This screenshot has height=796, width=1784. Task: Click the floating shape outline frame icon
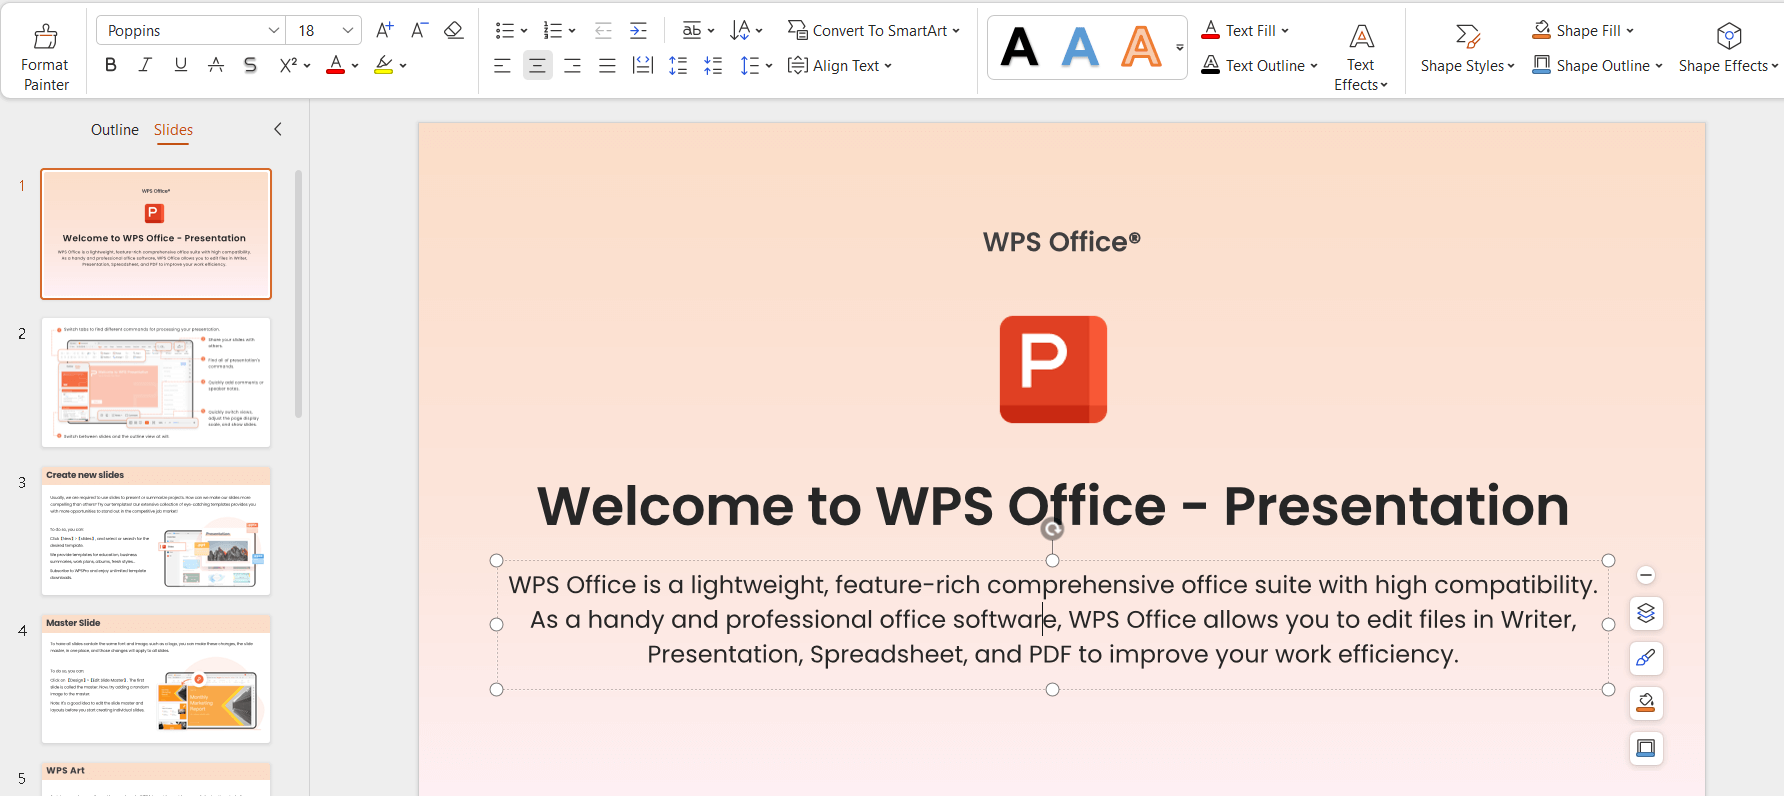click(x=1646, y=748)
